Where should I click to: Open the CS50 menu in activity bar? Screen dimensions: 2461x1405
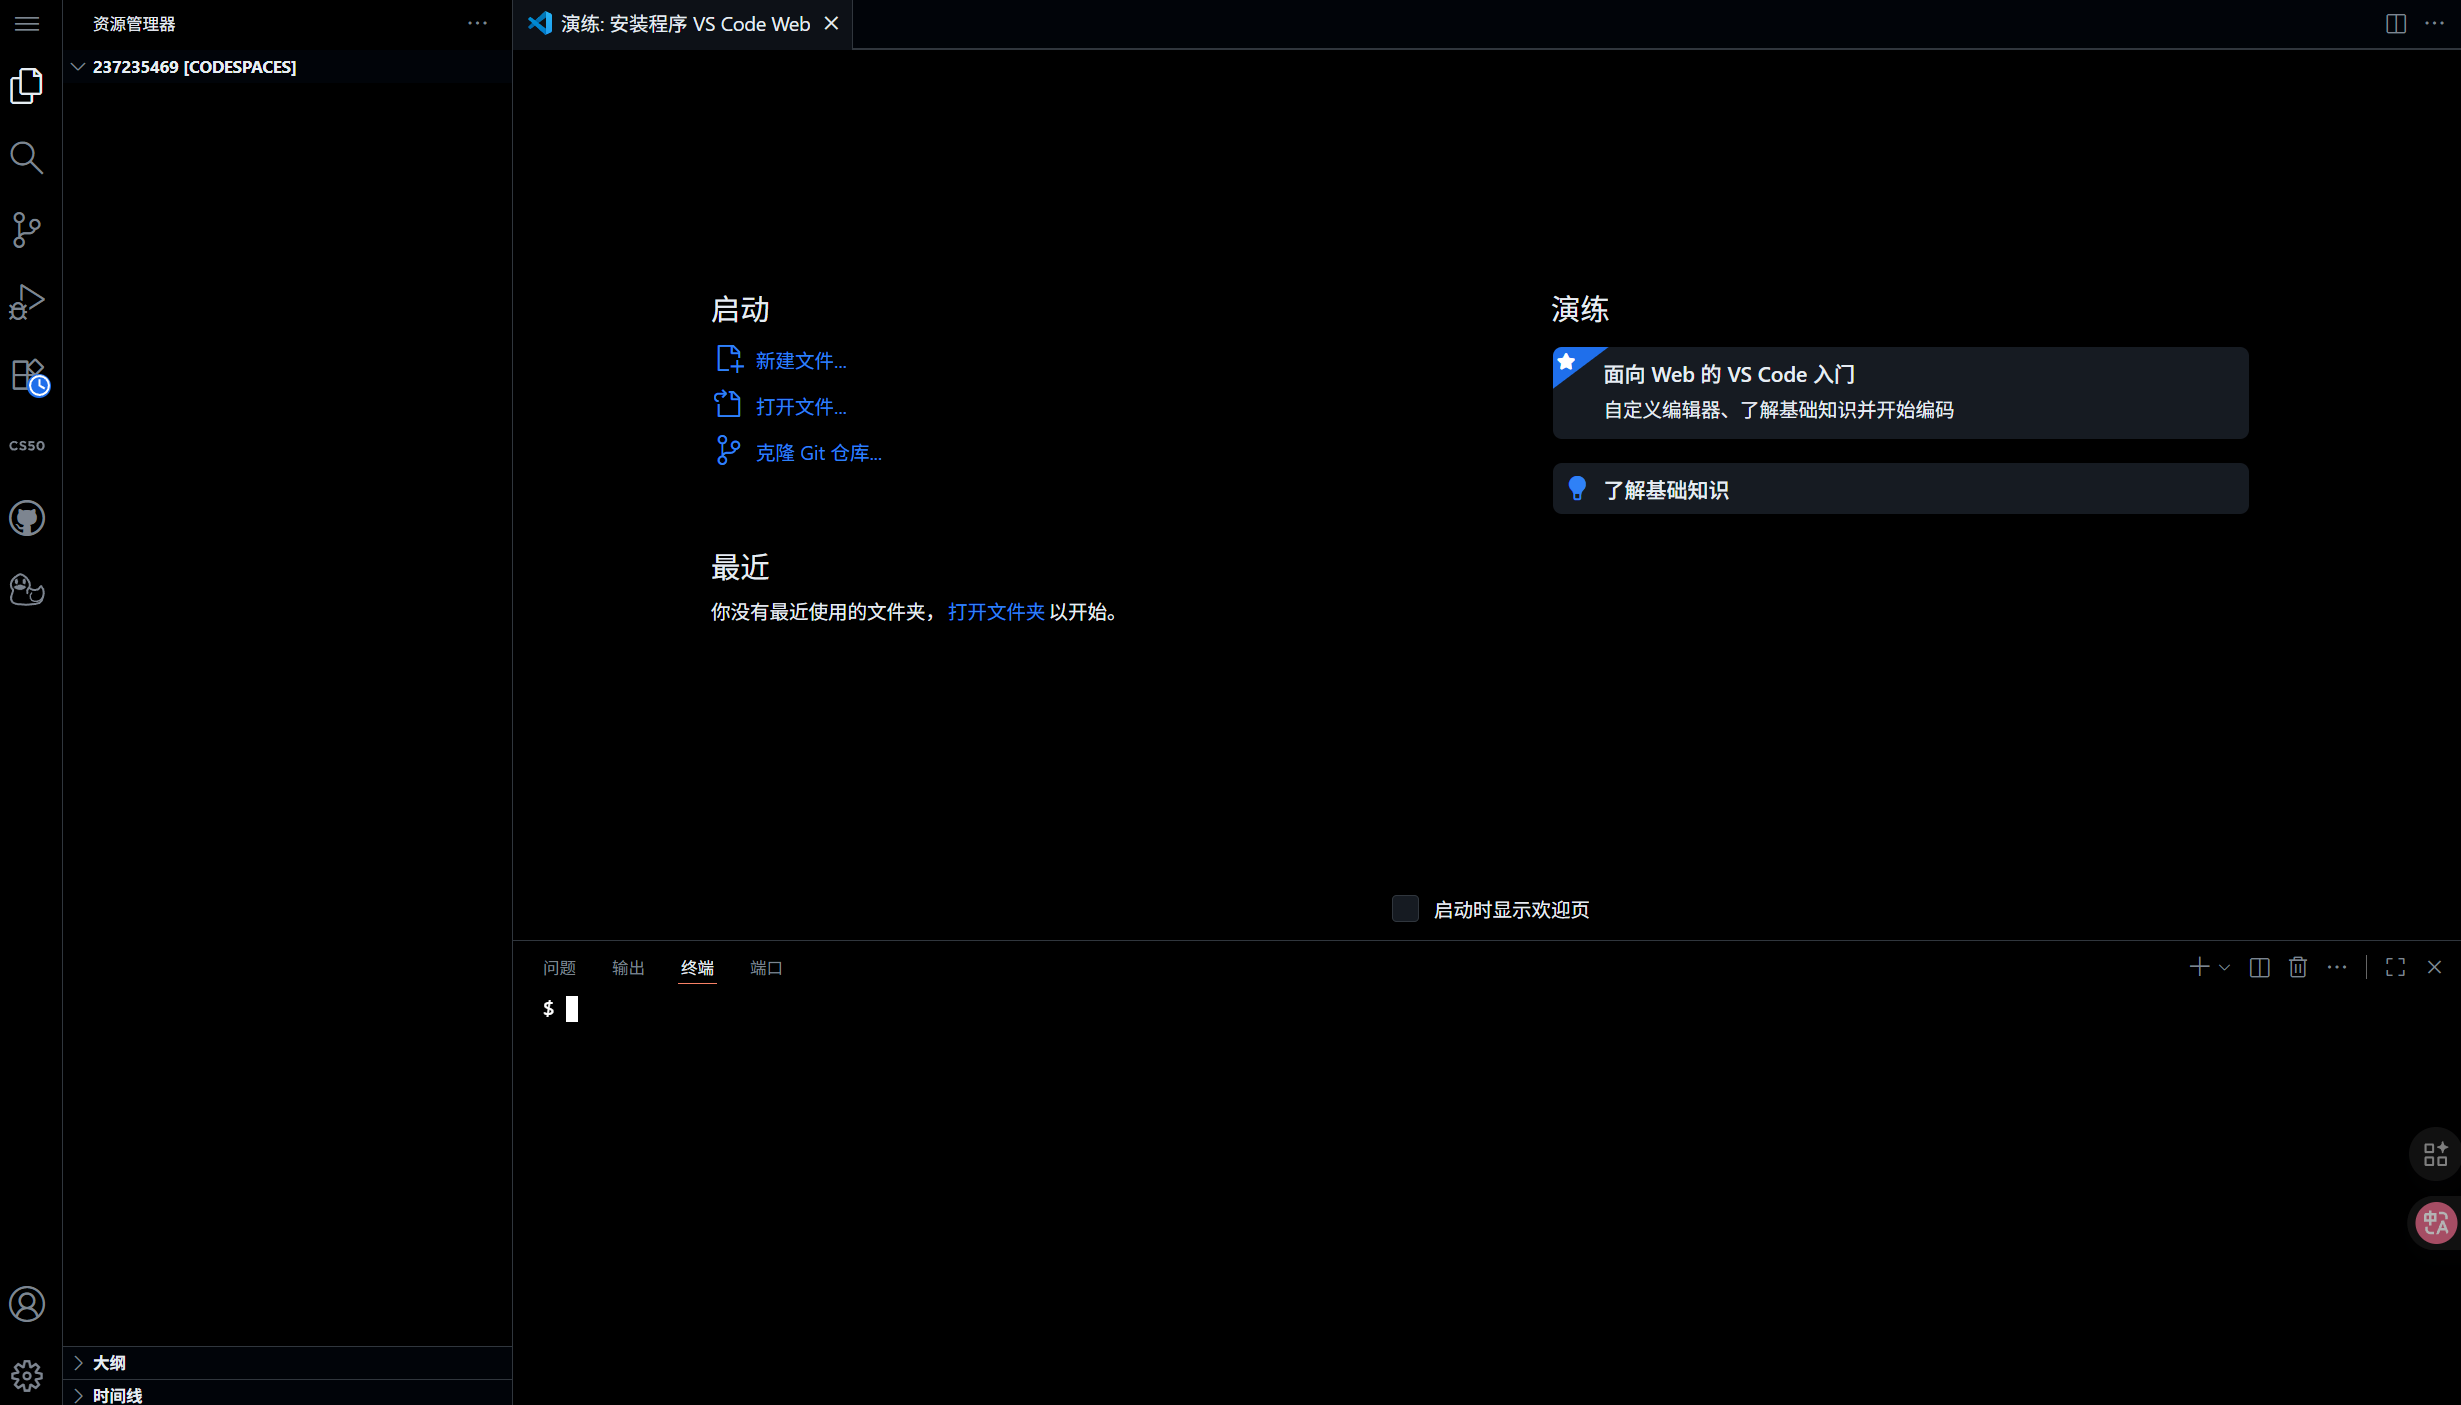(27, 446)
